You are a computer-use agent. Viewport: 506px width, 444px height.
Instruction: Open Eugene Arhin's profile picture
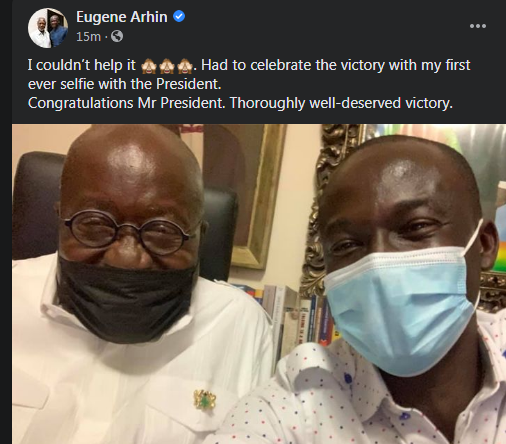pos(48,28)
